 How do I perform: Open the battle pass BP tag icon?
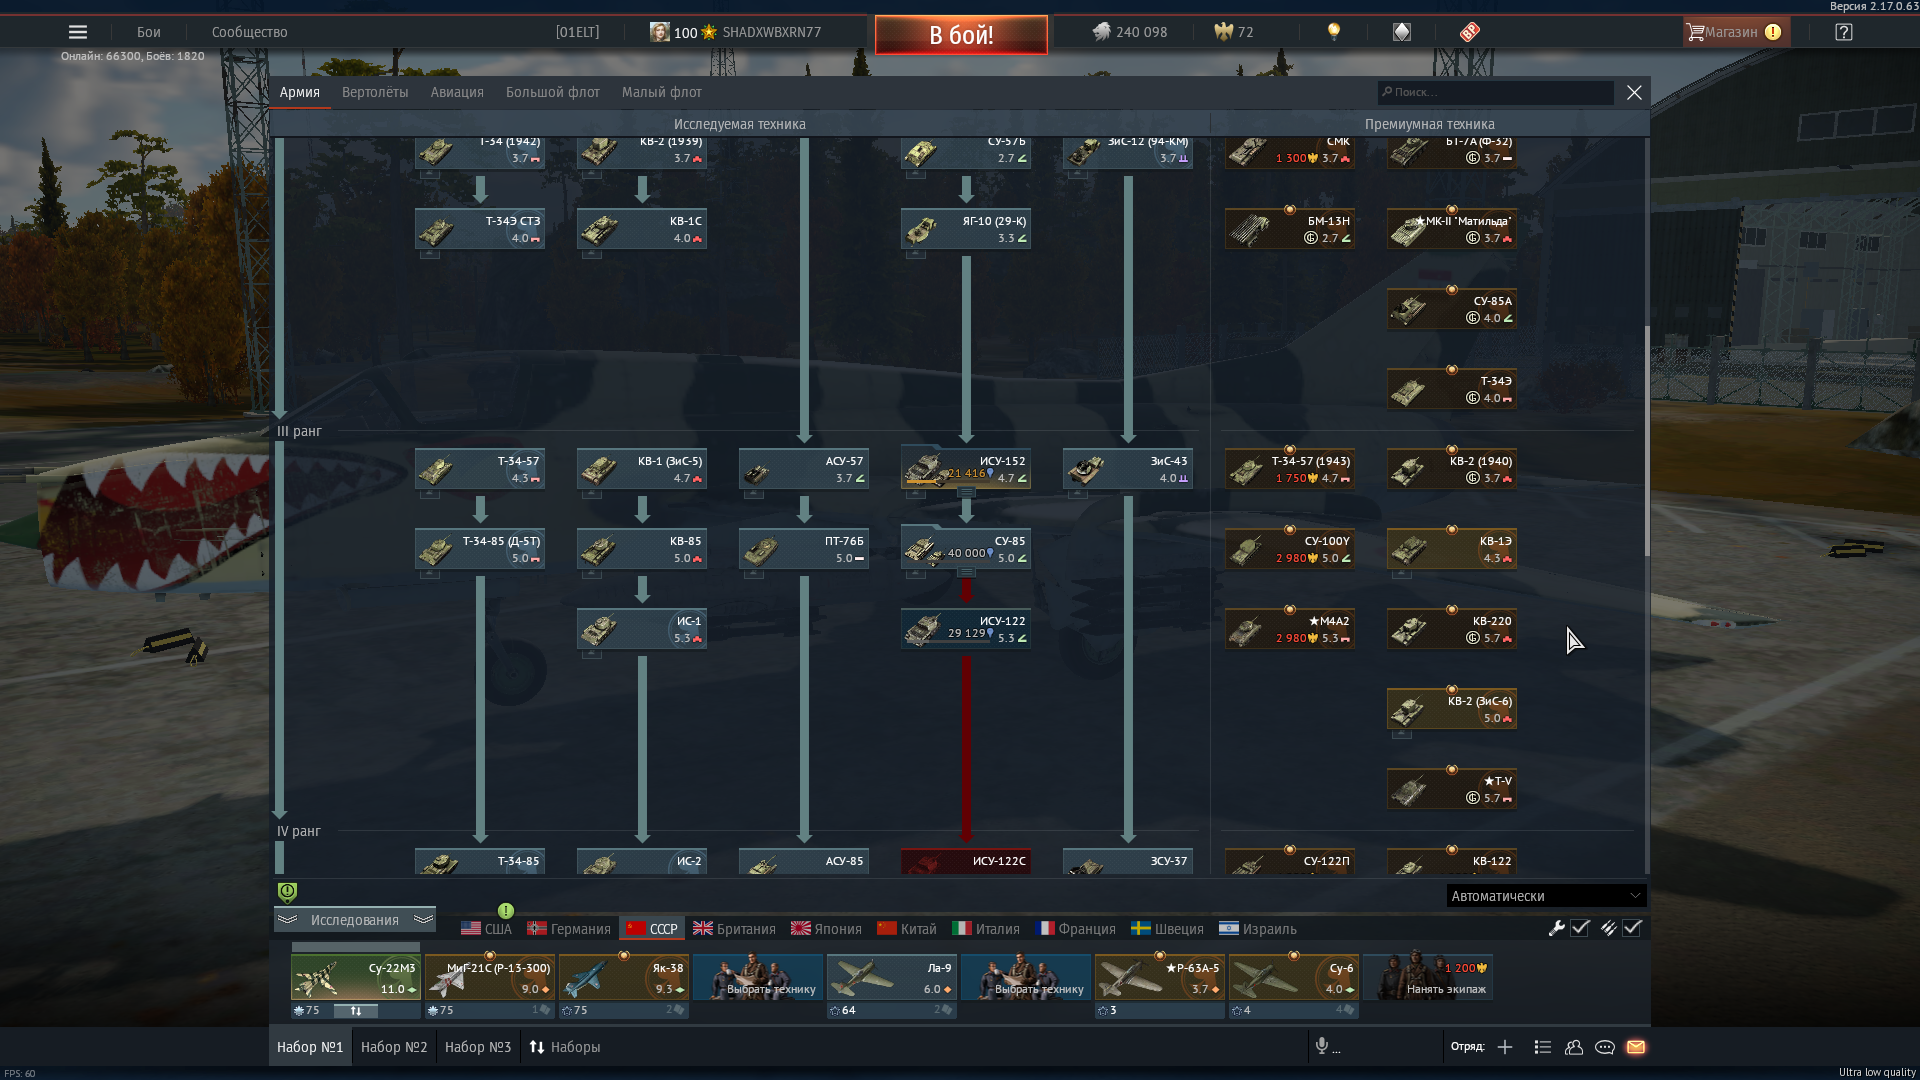[1469, 32]
